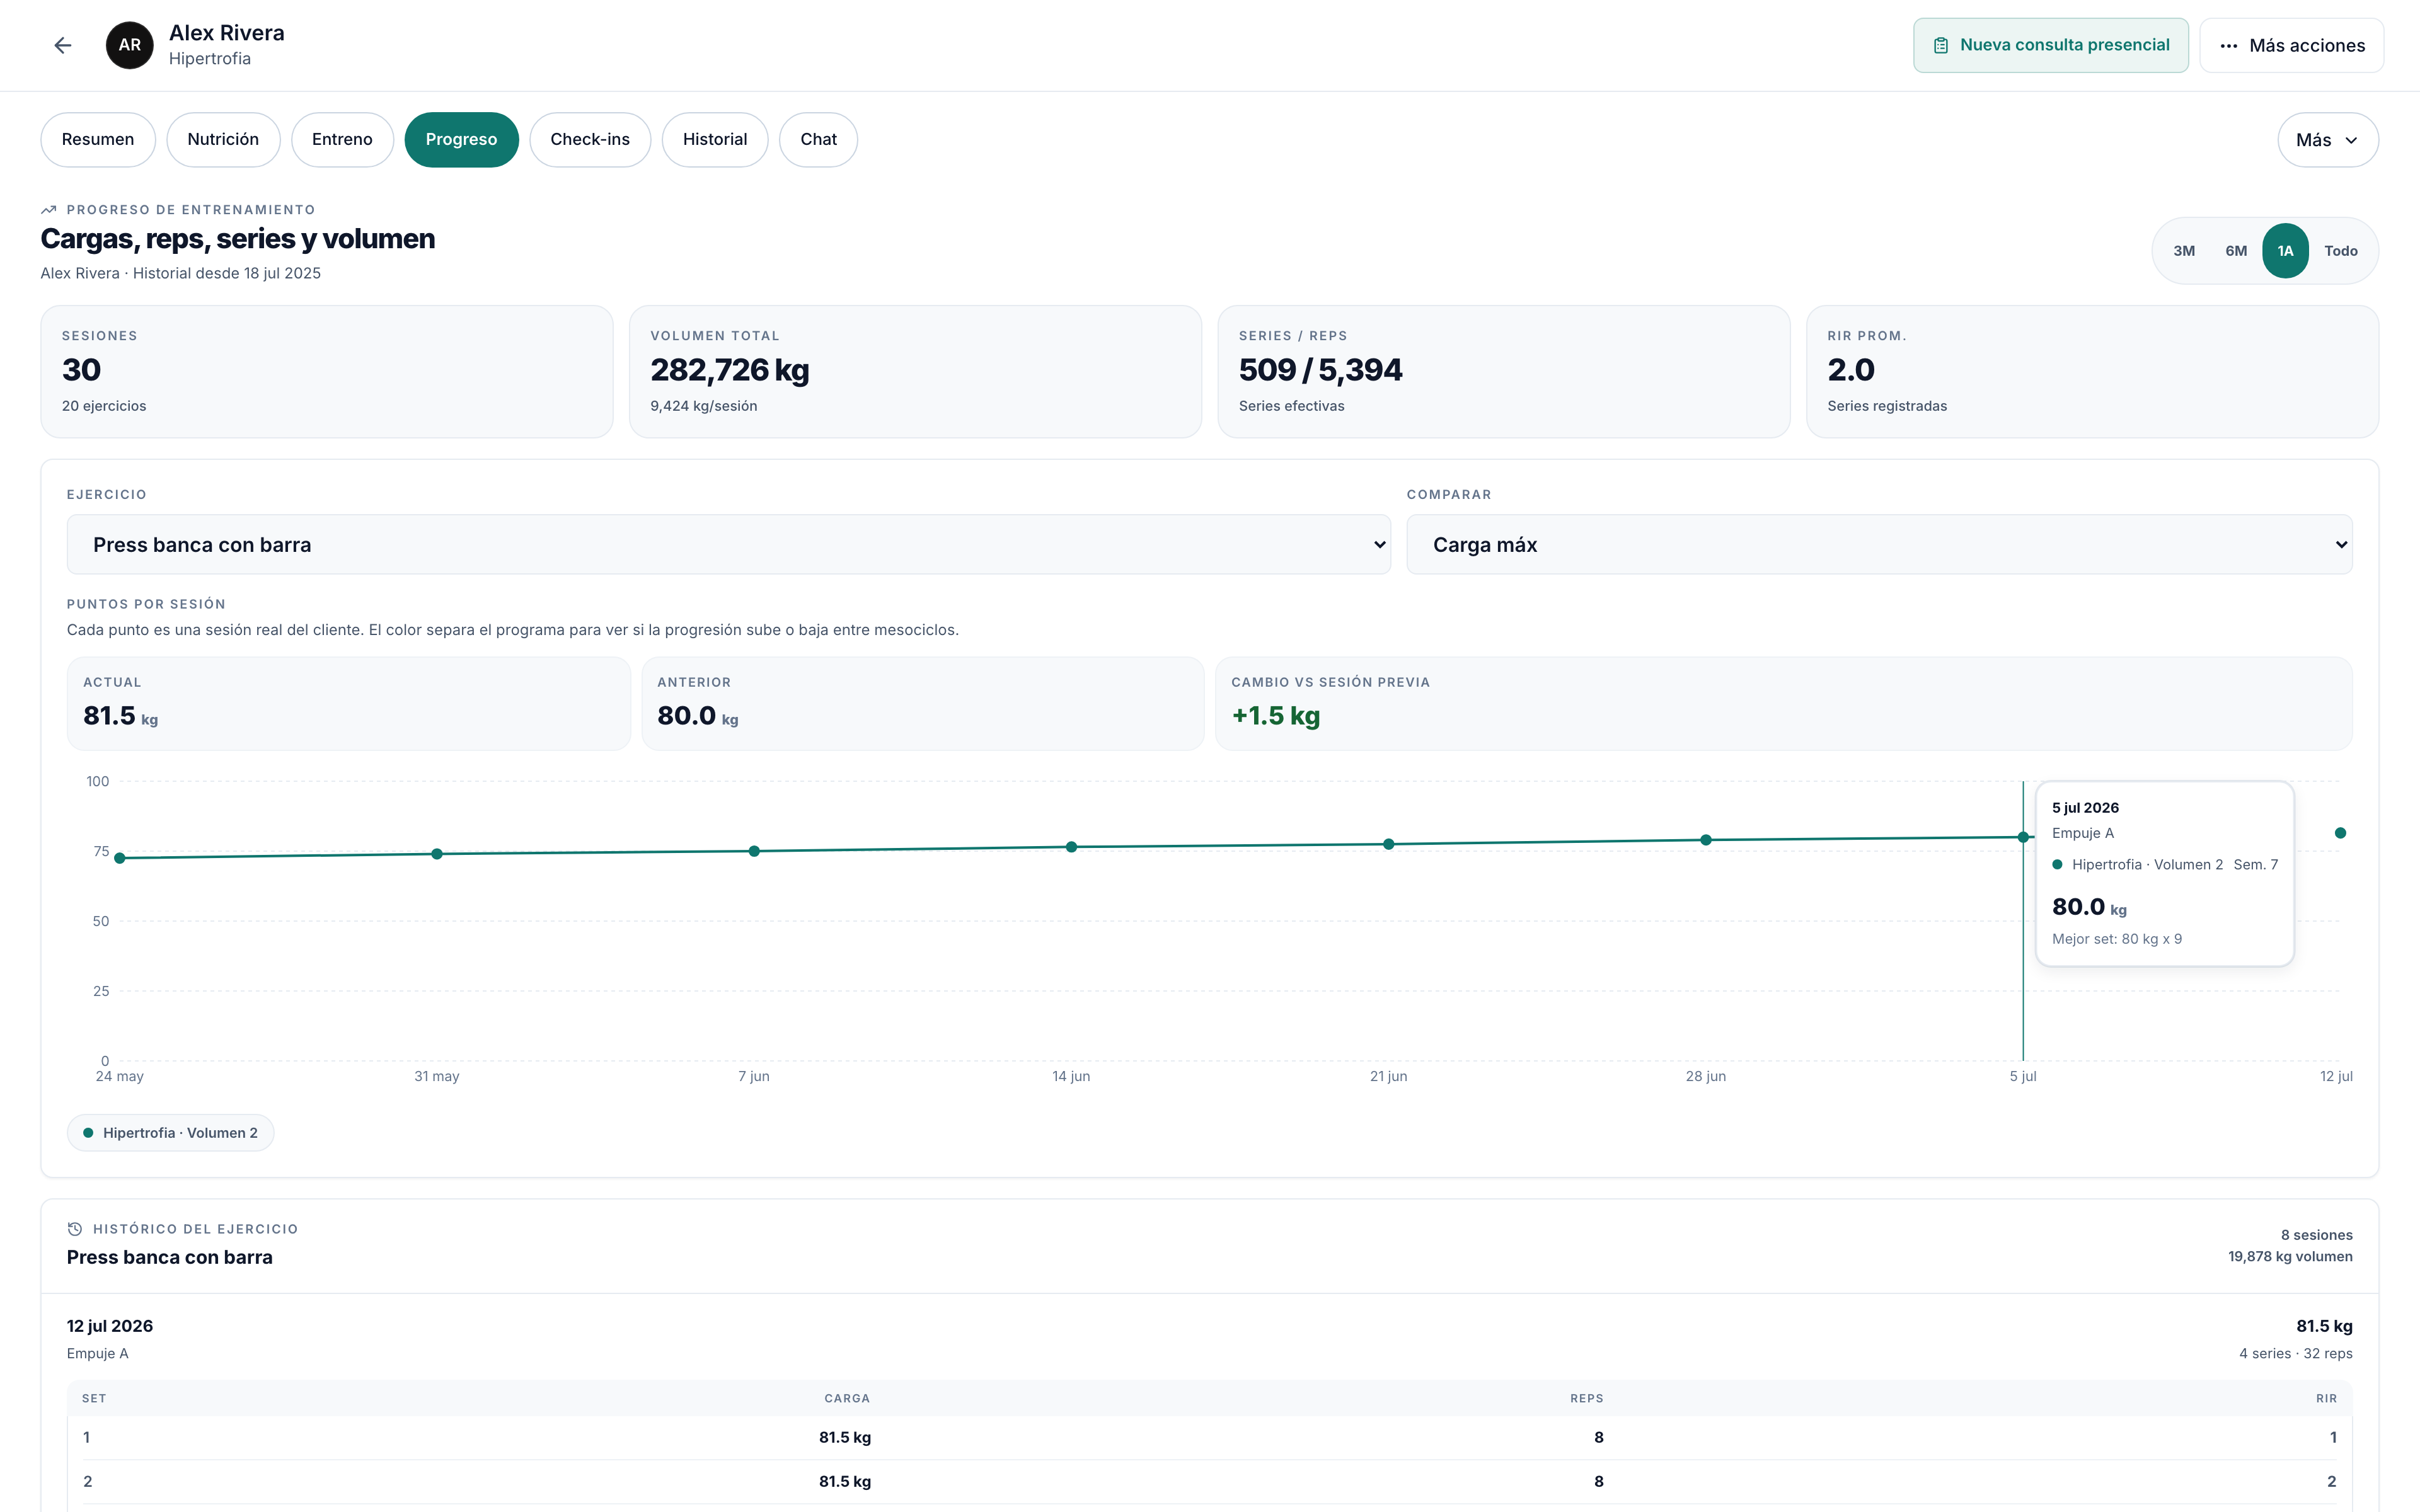Click the AR avatar circle

(x=130, y=45)
